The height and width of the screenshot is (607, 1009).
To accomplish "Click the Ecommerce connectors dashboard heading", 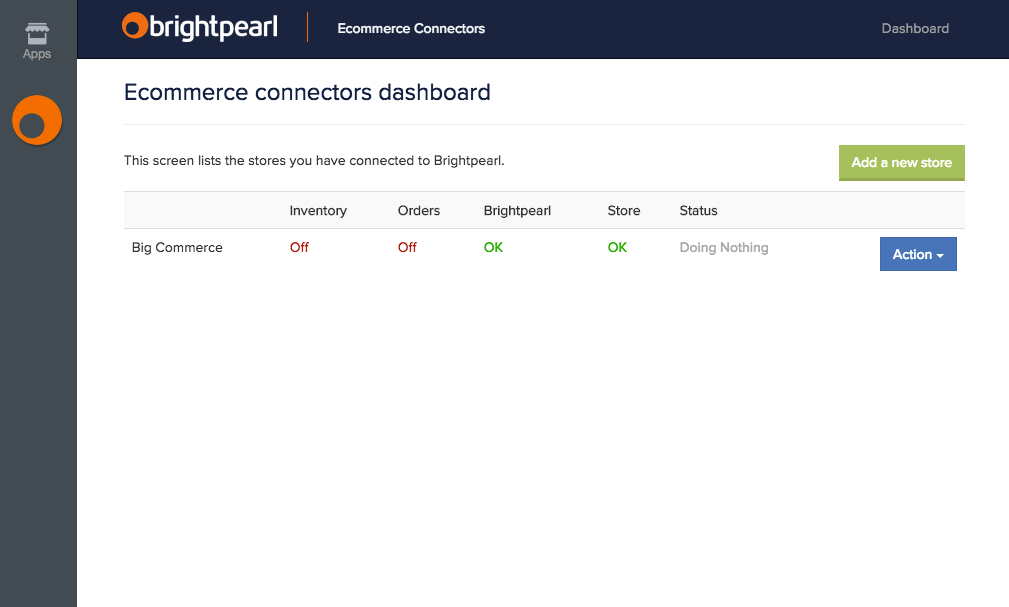I will [x=306, y=92].
